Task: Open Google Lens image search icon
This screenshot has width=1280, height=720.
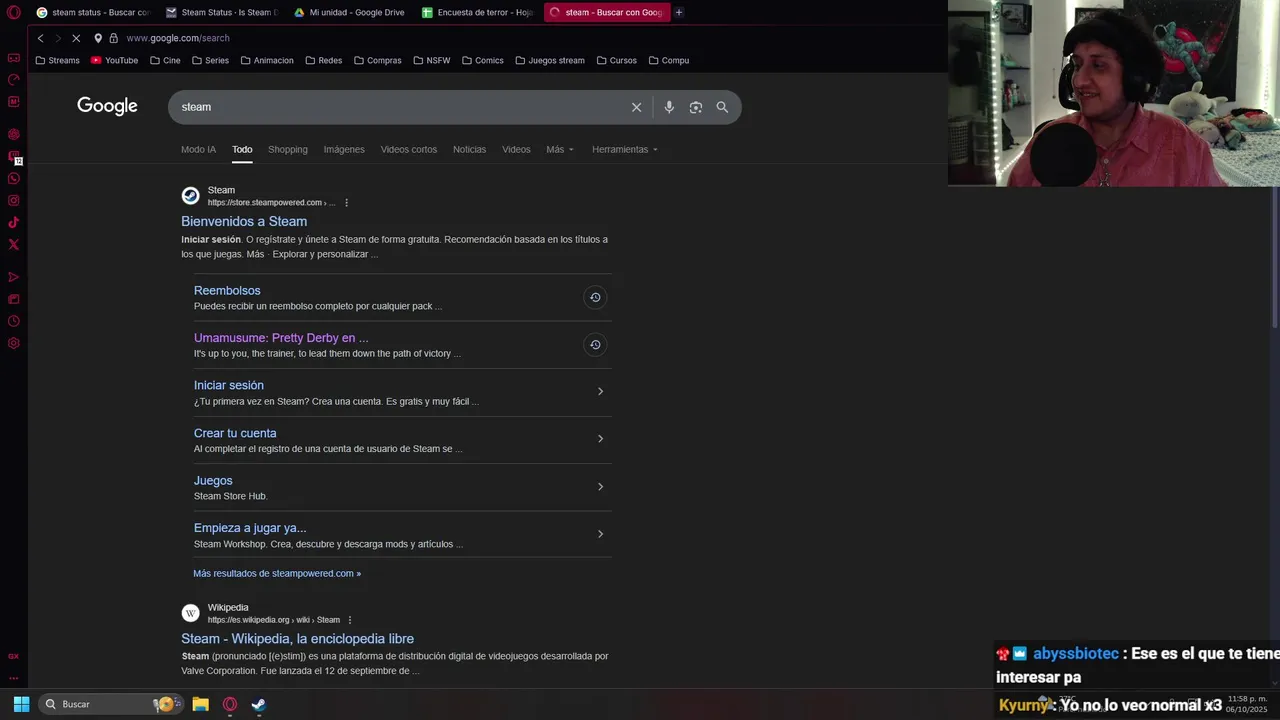Action: (696, 107)
